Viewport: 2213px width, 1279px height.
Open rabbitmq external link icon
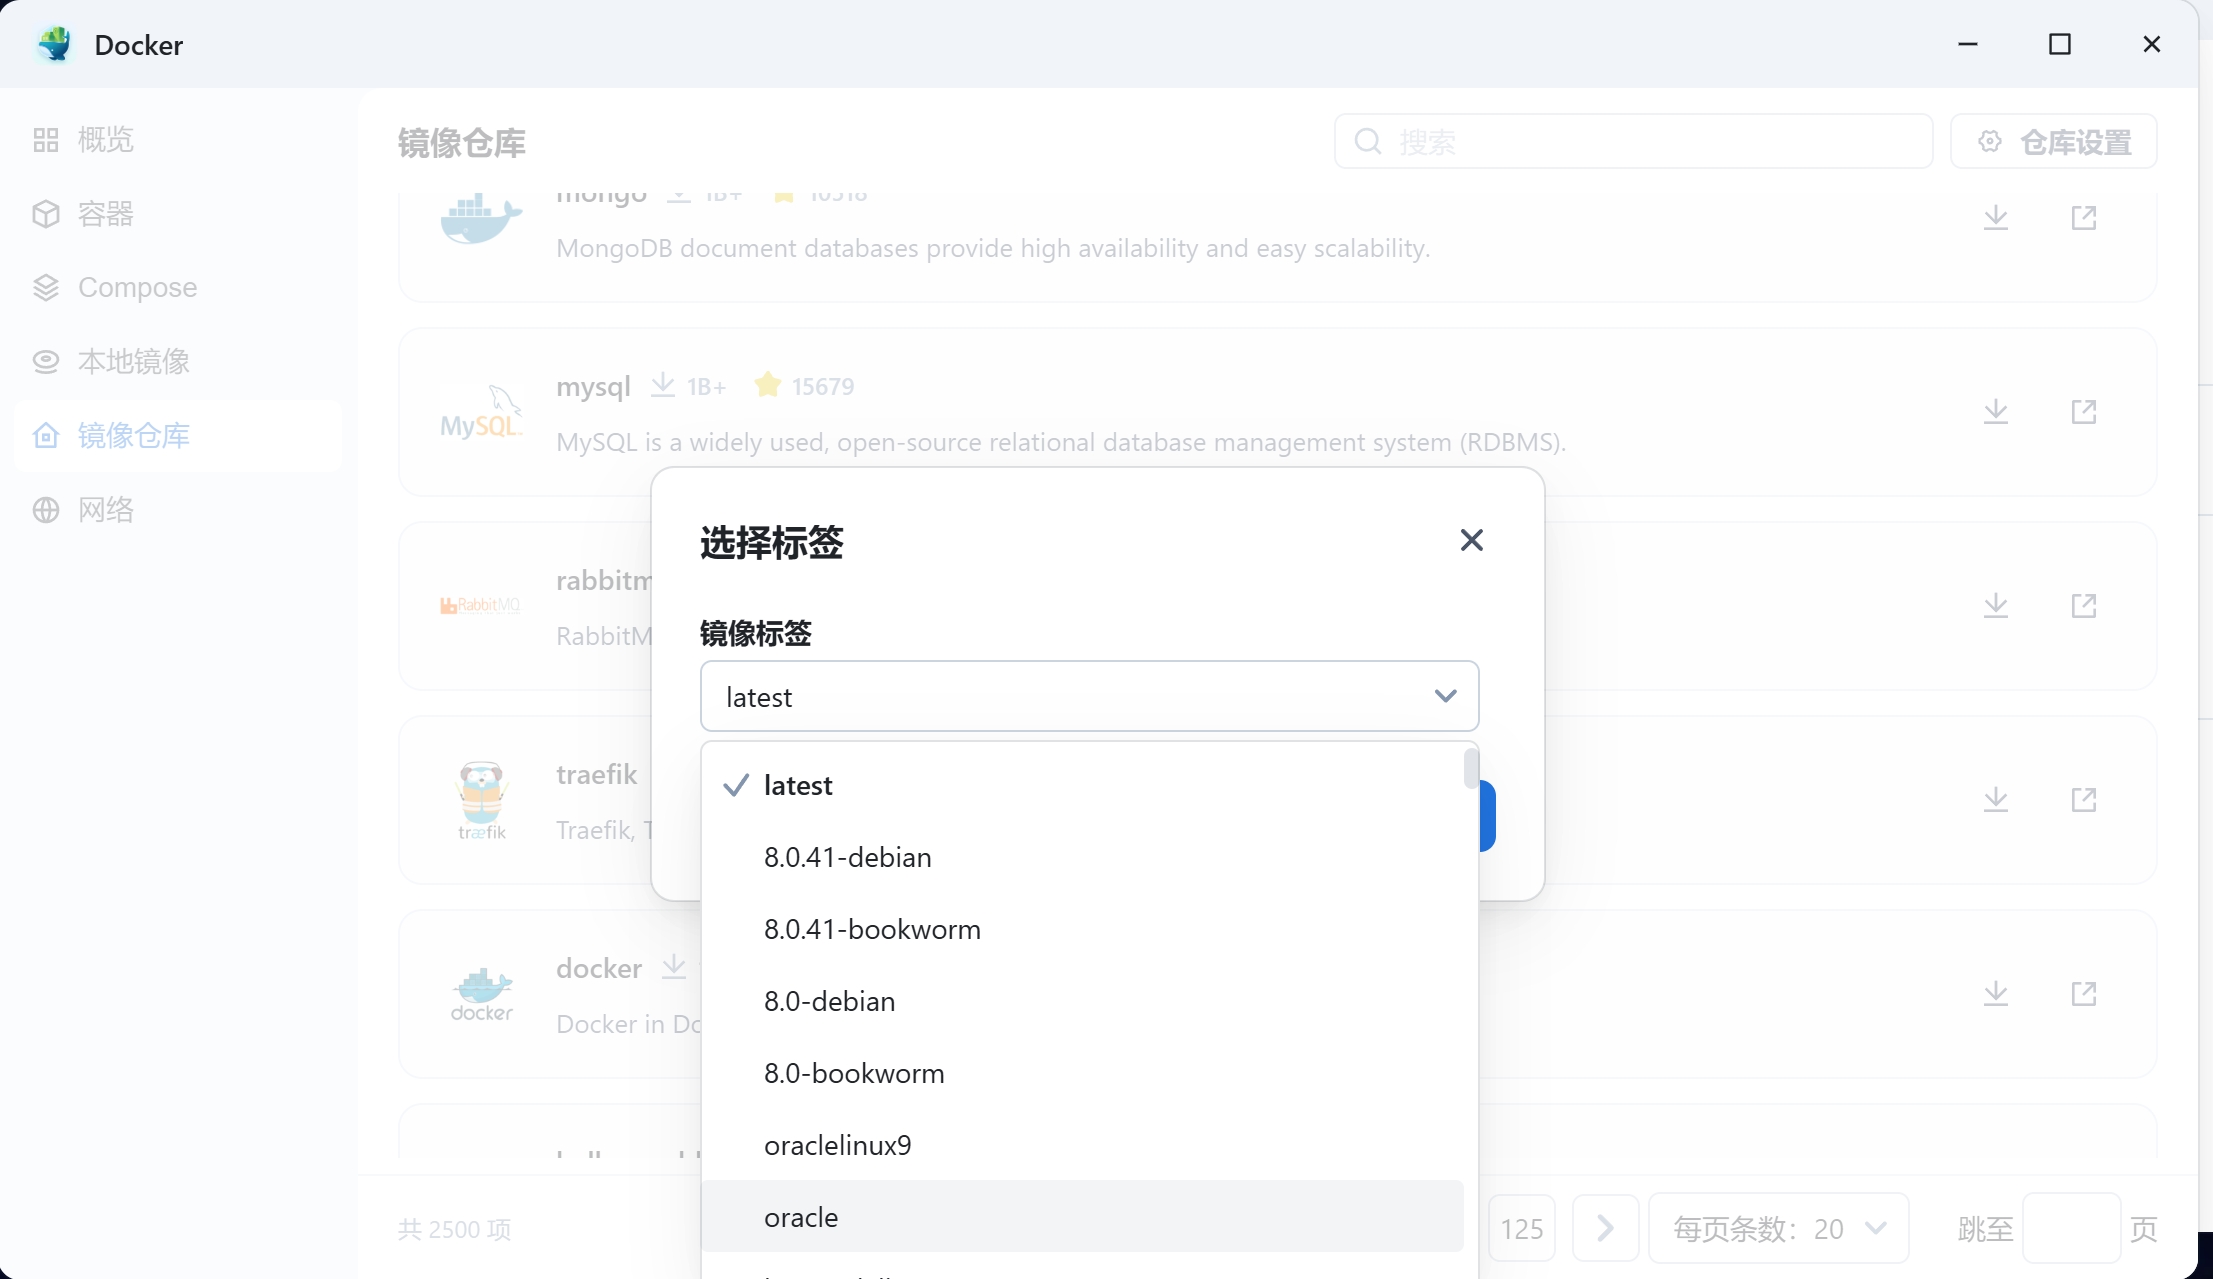[x=2084, y=605]
